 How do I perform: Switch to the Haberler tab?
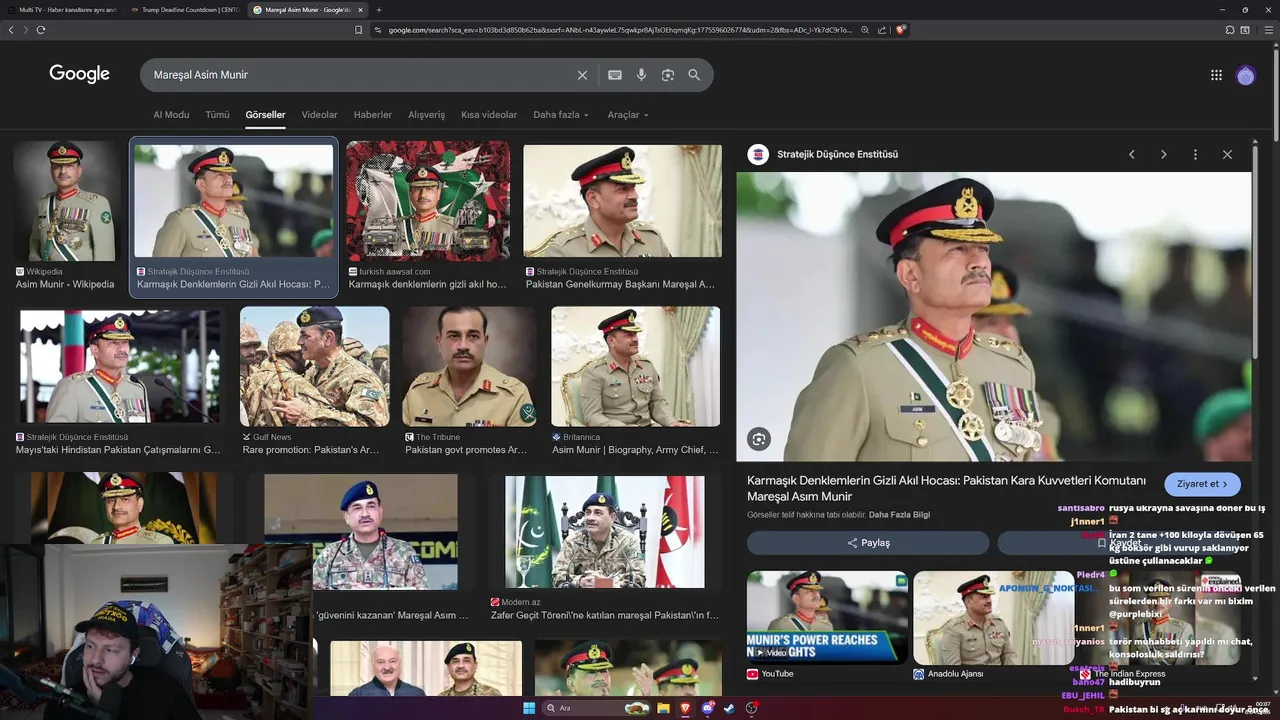tap(373, 115)
